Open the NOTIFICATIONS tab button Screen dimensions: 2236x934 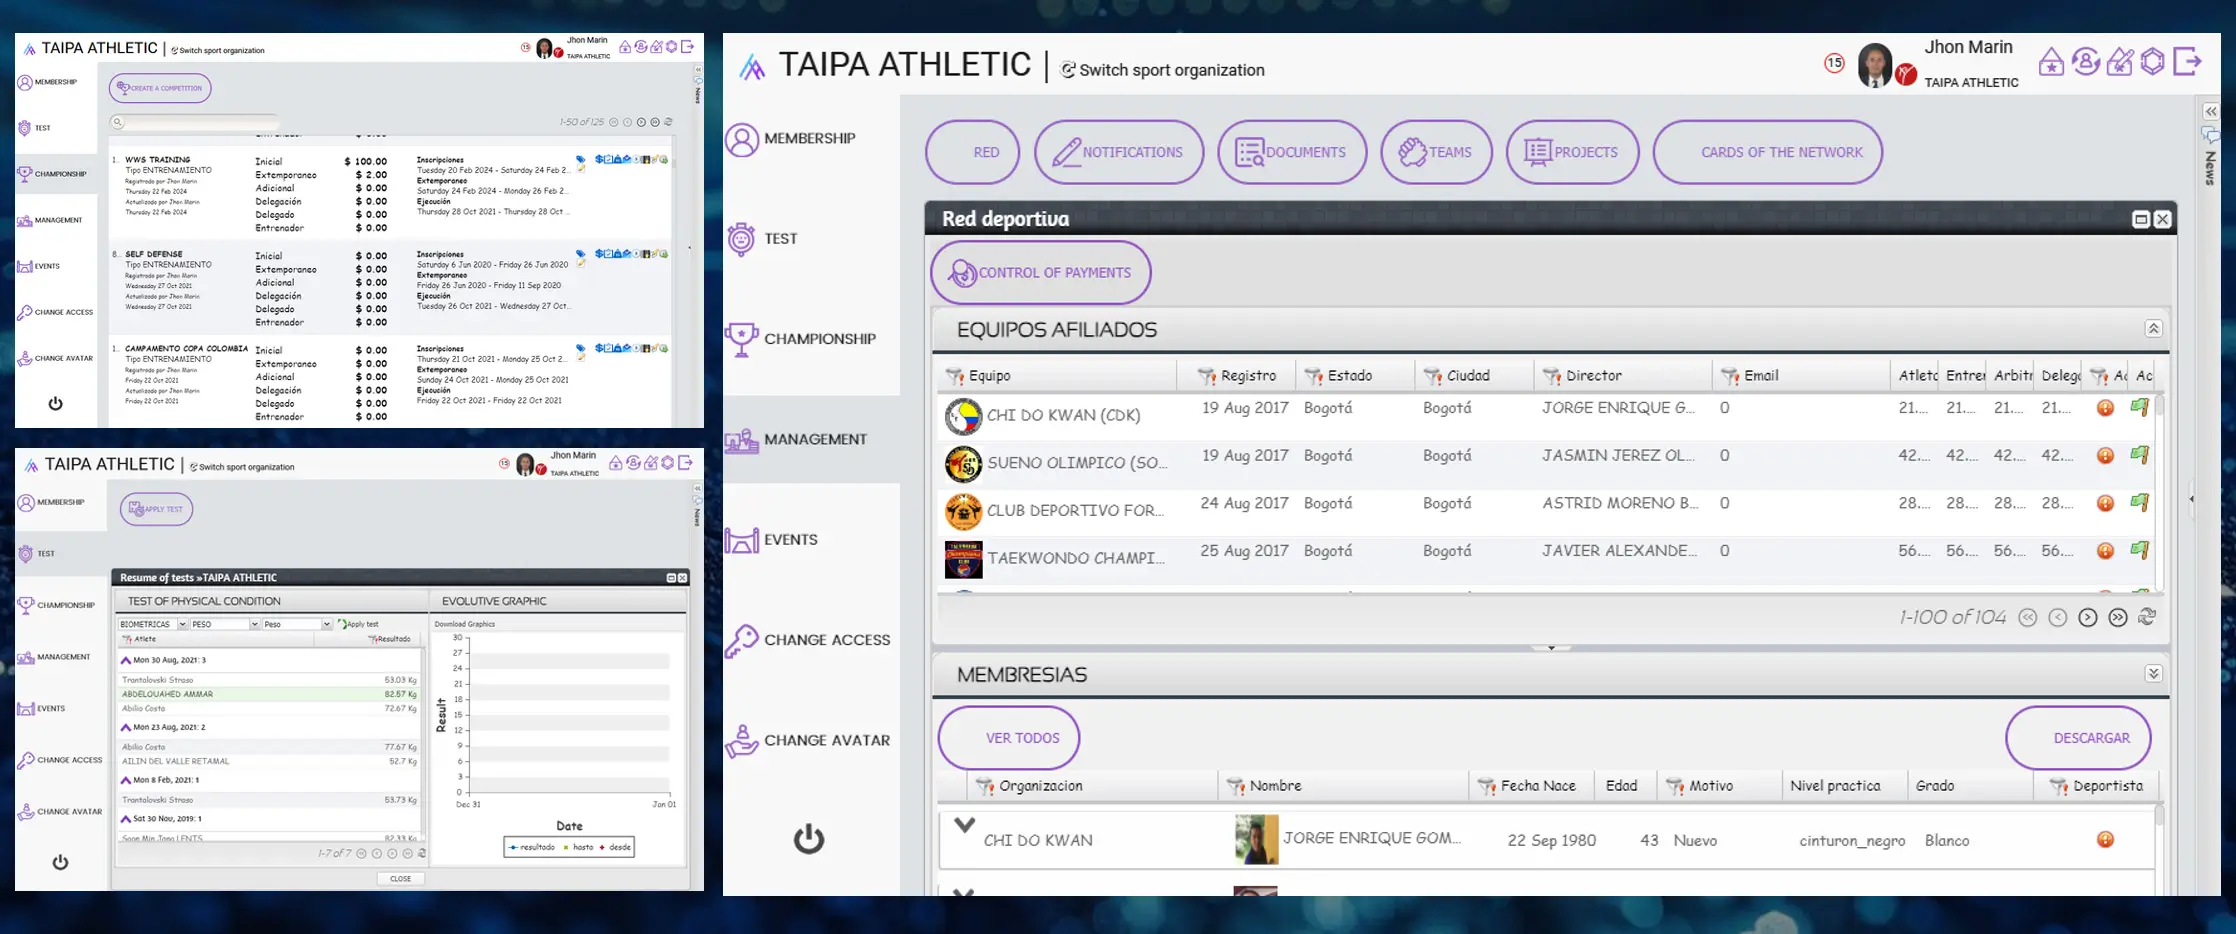coord(1119,152)
